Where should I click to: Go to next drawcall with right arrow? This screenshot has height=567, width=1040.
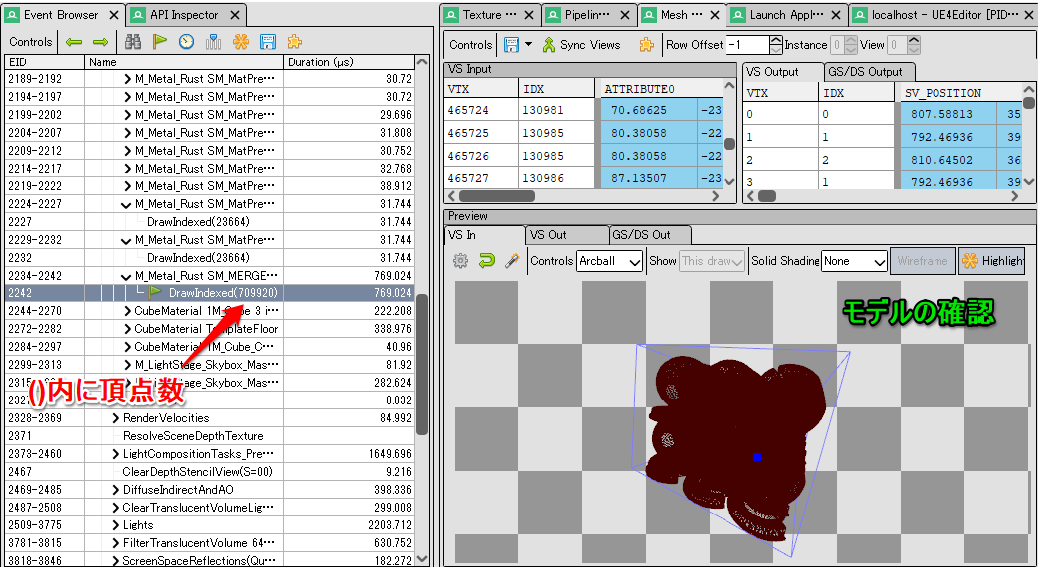tap(100, 42)
